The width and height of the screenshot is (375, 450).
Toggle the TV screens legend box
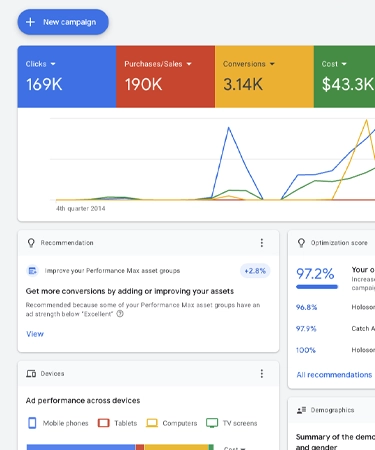212,423
